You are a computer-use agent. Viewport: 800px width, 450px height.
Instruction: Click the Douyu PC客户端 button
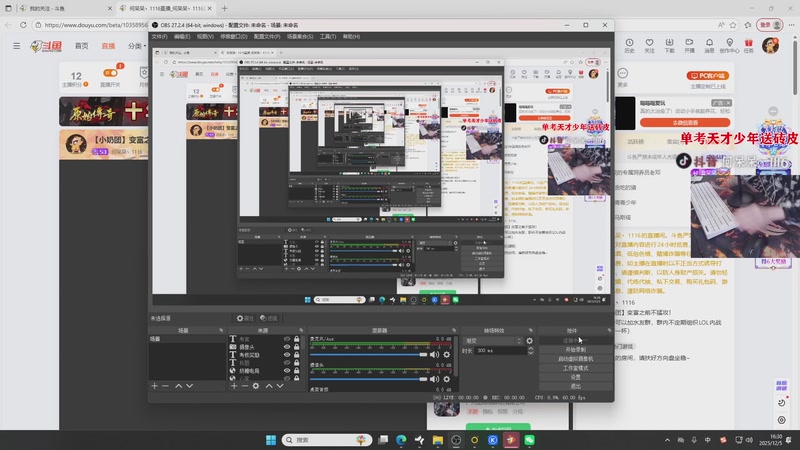tap(708, 76)
